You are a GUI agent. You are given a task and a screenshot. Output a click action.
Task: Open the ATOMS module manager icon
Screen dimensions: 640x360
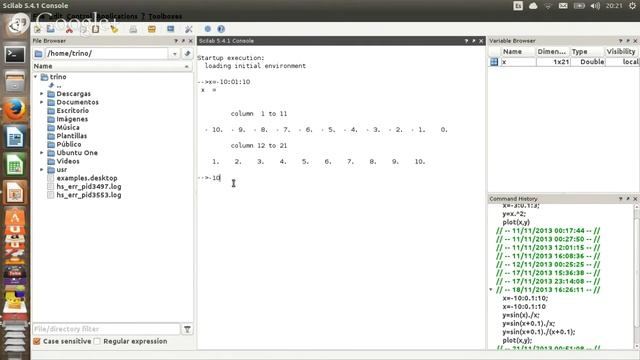152,29
